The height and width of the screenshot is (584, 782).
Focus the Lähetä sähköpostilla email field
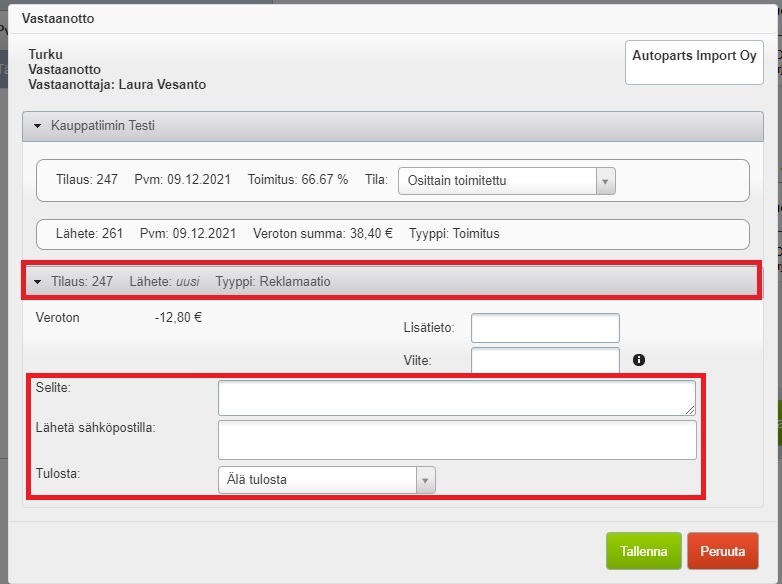(456, 439)
